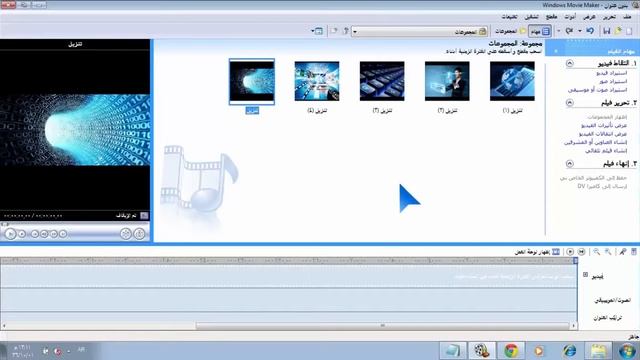Click the Open Project folder icon
The width and height of the screenshot is (640, 360).
[x=618, y=31]
